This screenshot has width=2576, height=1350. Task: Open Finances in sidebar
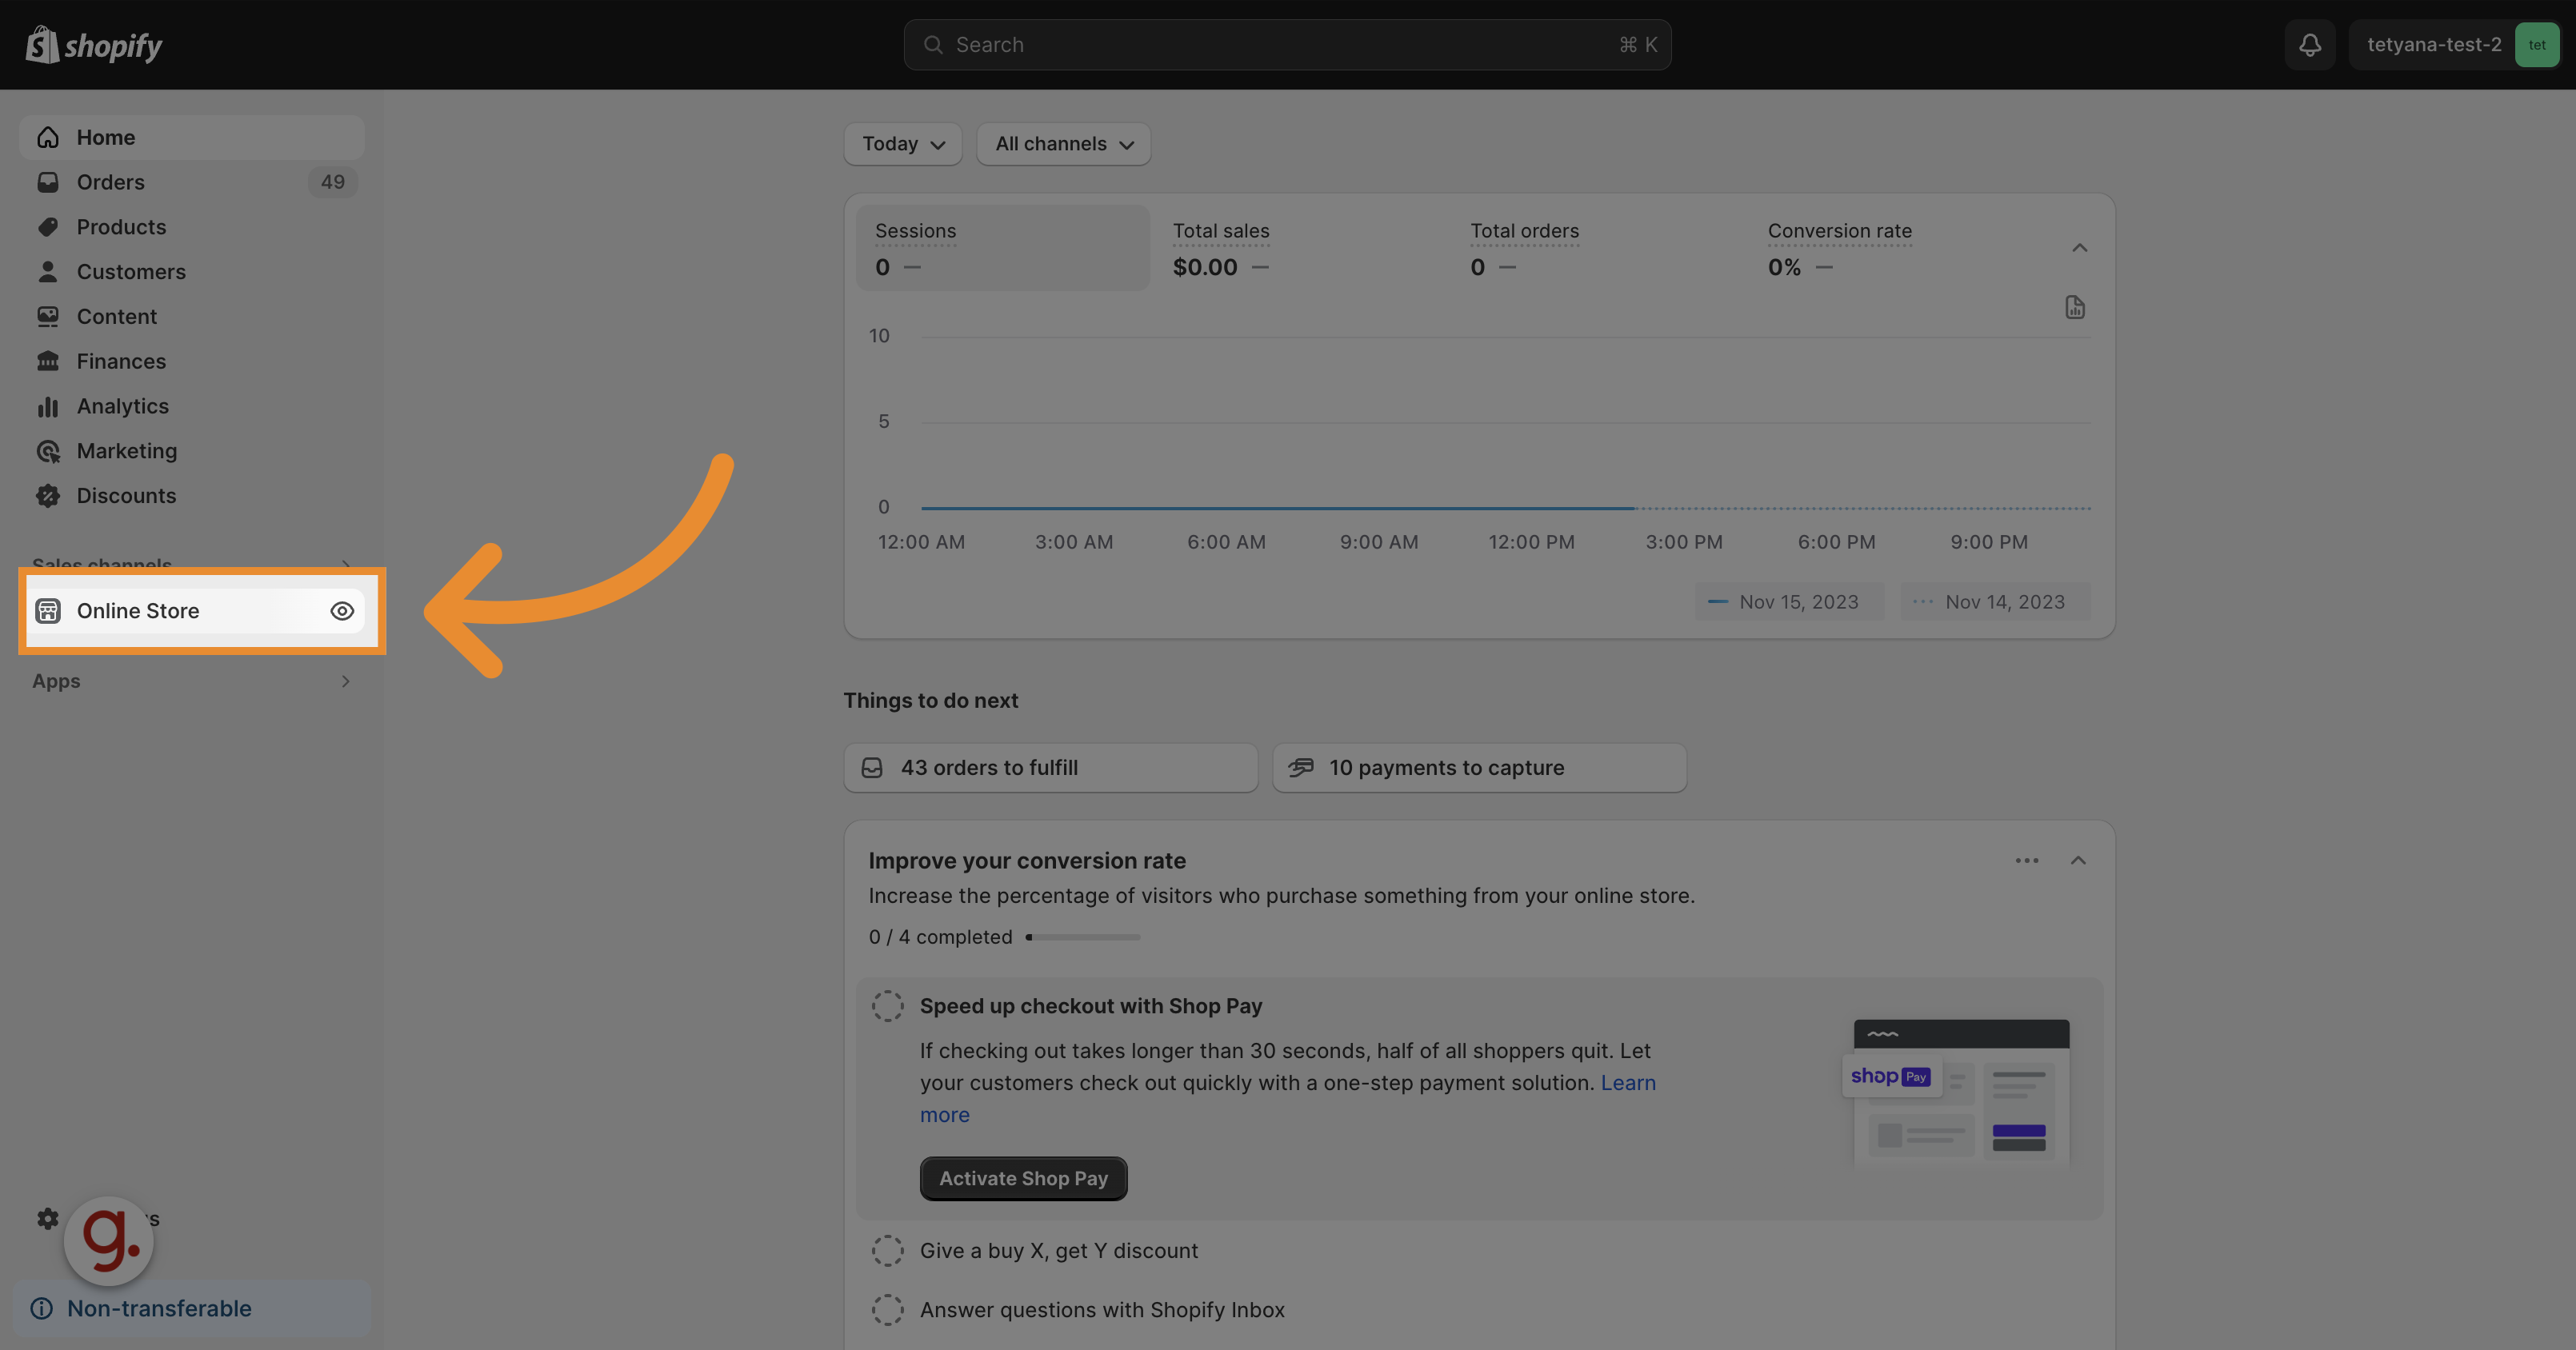pyautogui.click(x=192, y=361)
